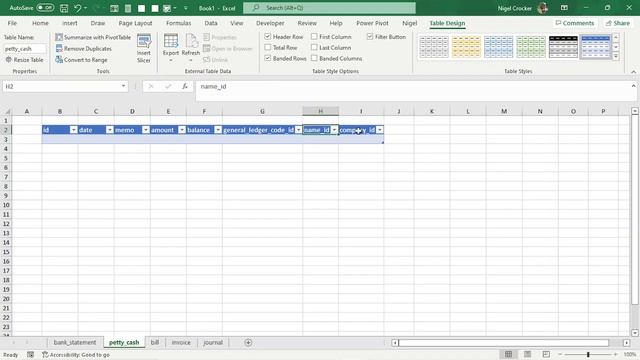
Task: Switch to the Developer tab
Action: (270, 23)
